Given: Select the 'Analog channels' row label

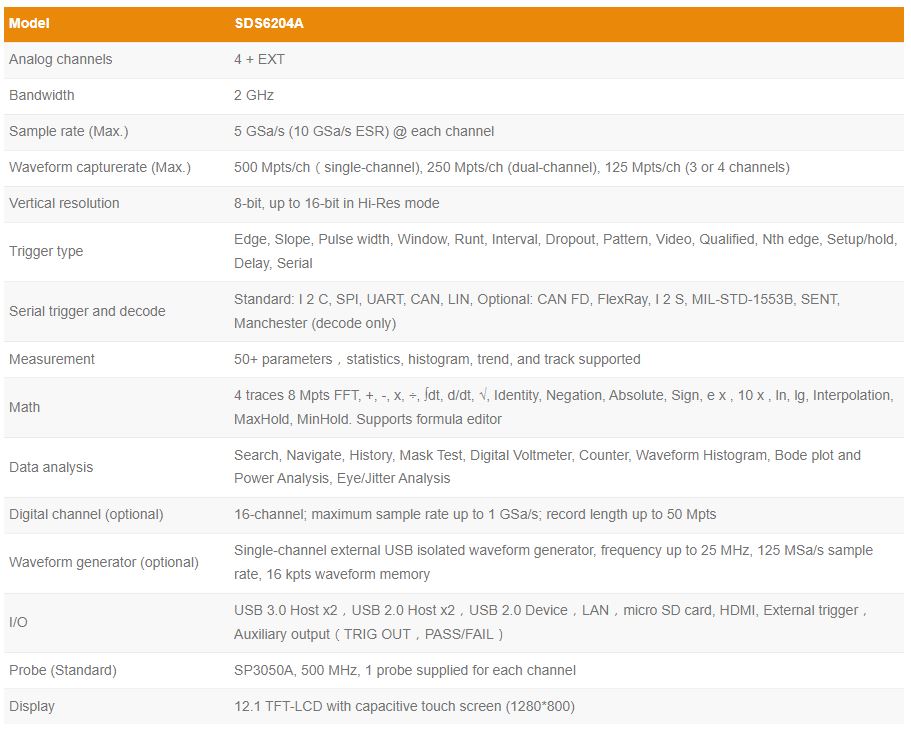Looking at the screenshot, I should (x=60, y=59).
